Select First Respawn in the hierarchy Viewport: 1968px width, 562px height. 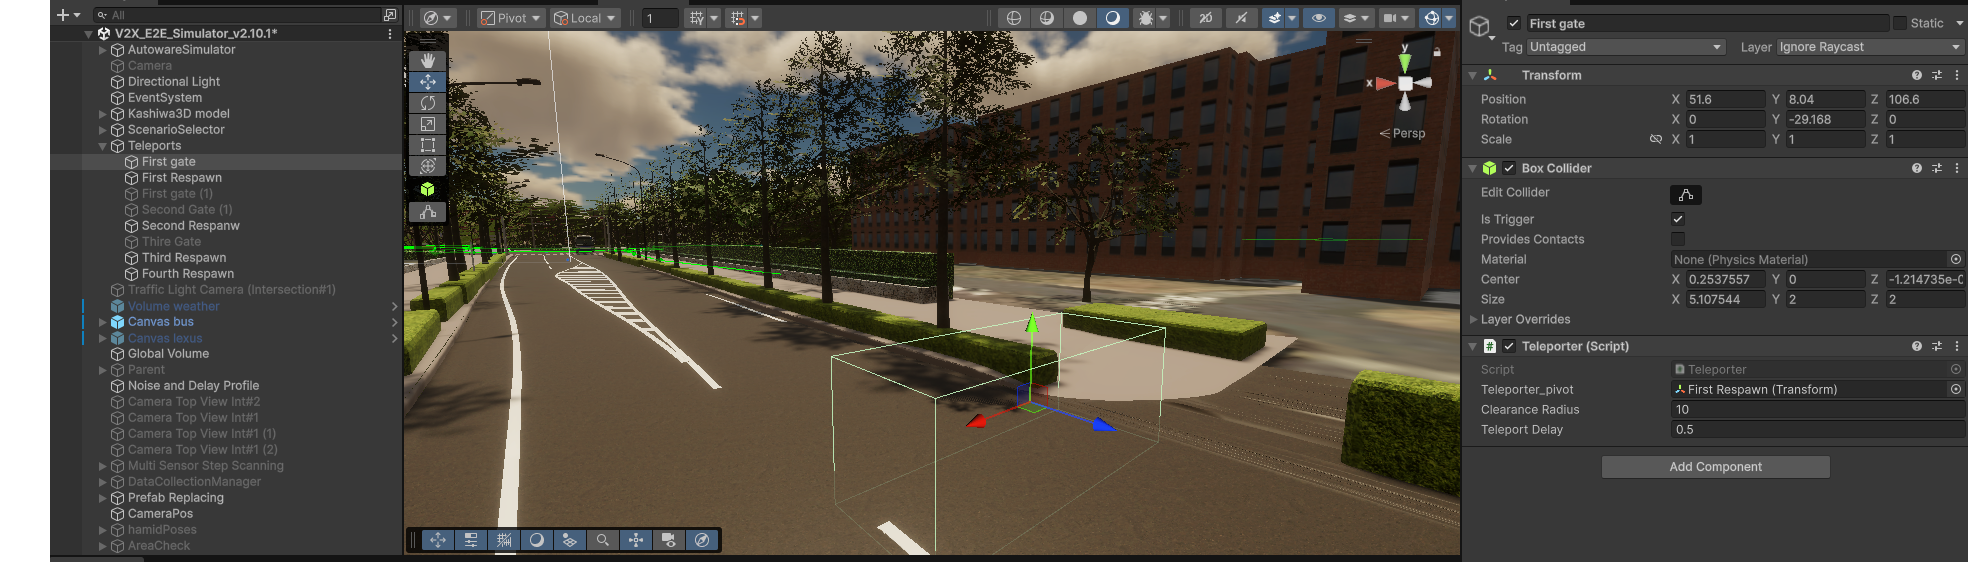181,178
